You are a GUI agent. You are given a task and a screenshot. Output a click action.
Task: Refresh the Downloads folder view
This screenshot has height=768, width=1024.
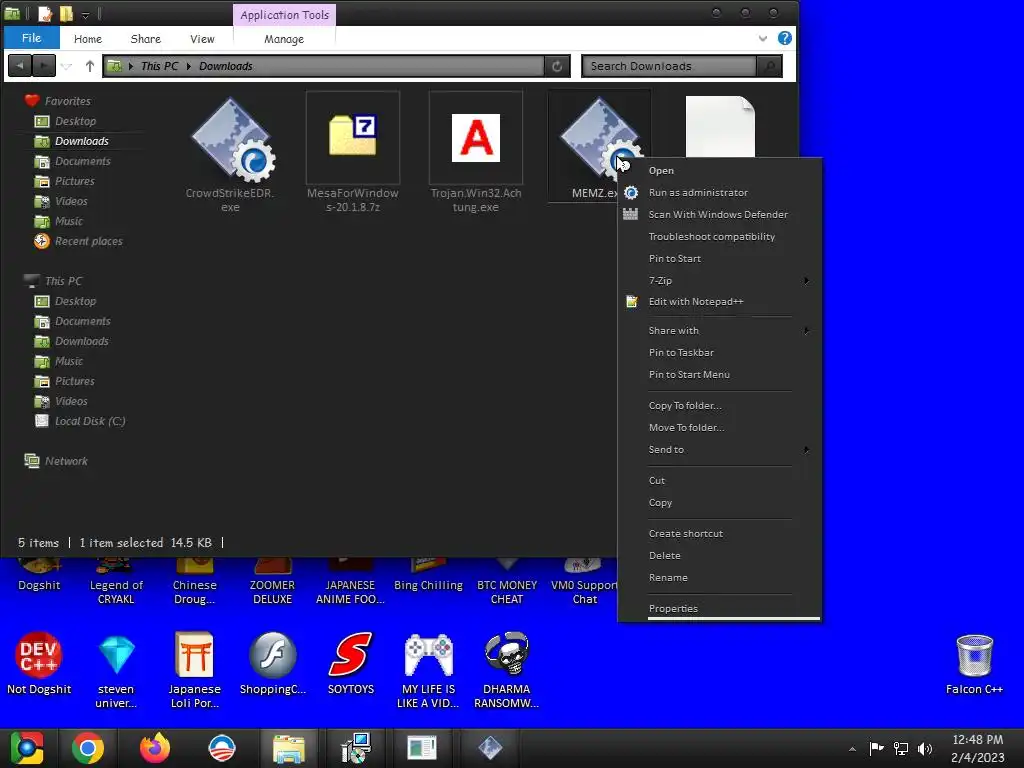pyautogui.click(x=557, y=66)
